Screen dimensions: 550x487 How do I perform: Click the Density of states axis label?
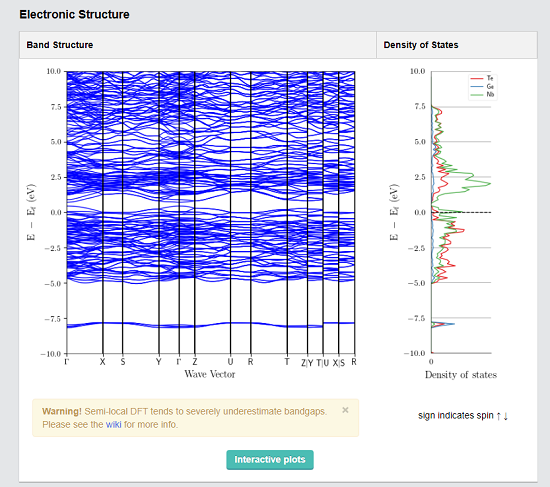click(x=461, y=375)
